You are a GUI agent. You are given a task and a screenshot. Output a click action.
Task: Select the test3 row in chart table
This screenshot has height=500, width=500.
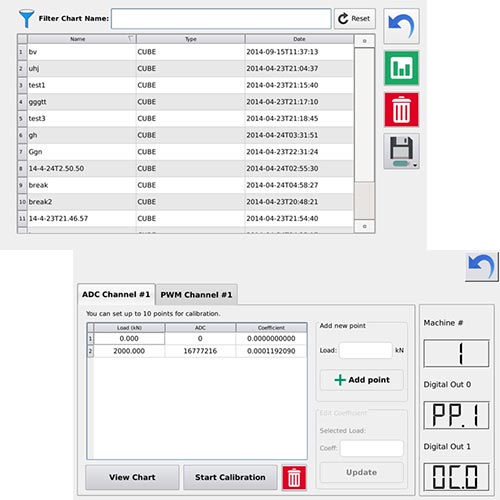tap(185, 118)
